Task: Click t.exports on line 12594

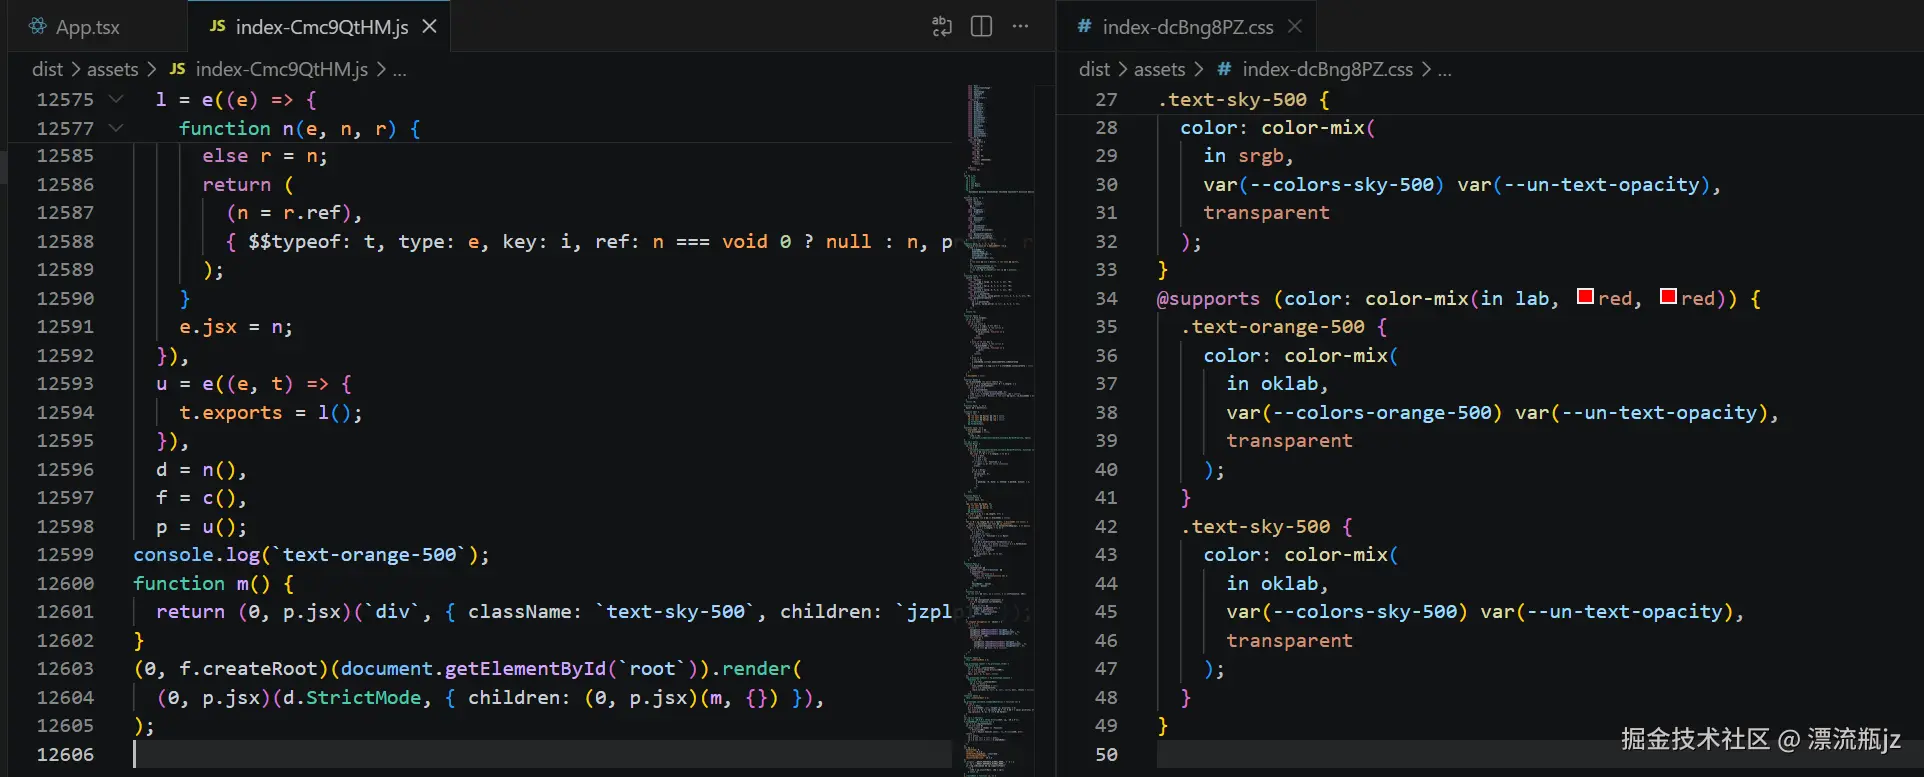Action: coord(230,413)
